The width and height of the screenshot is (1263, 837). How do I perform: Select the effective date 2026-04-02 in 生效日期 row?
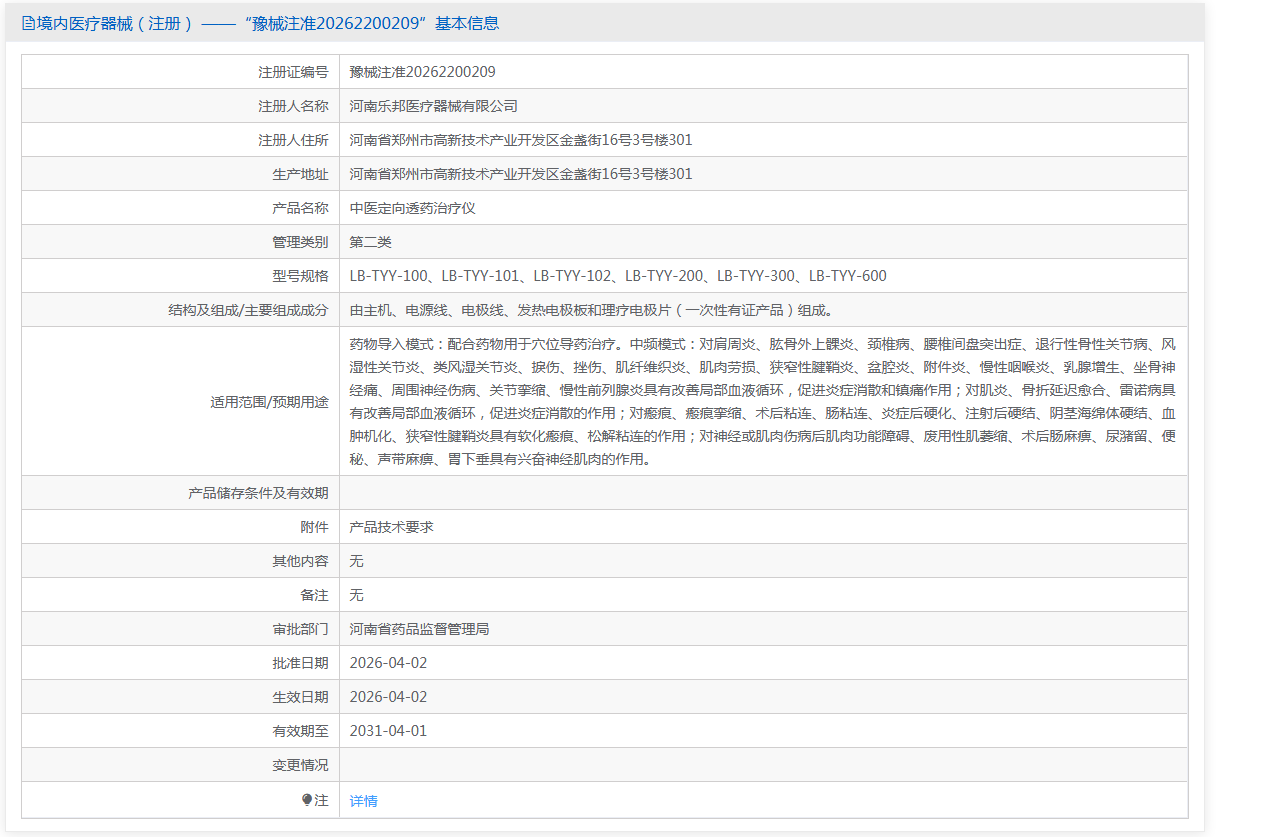coord(388,697)
